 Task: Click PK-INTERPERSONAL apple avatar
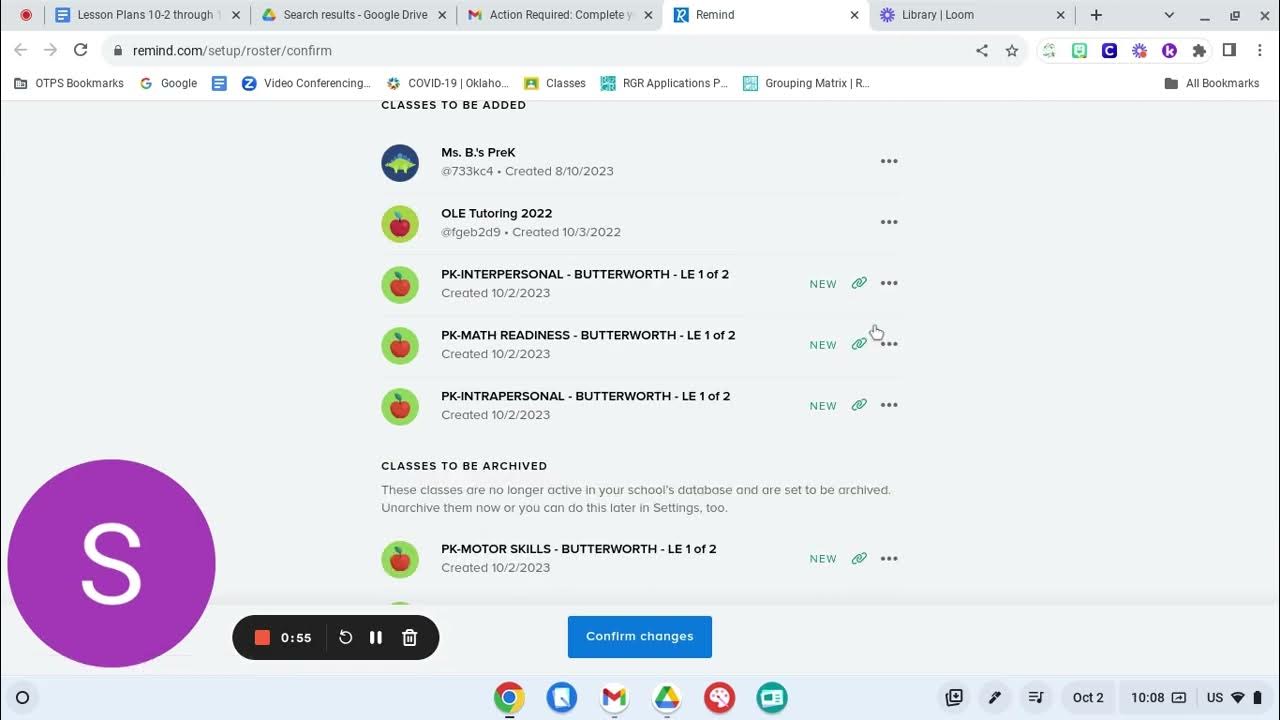coord(400,284)
